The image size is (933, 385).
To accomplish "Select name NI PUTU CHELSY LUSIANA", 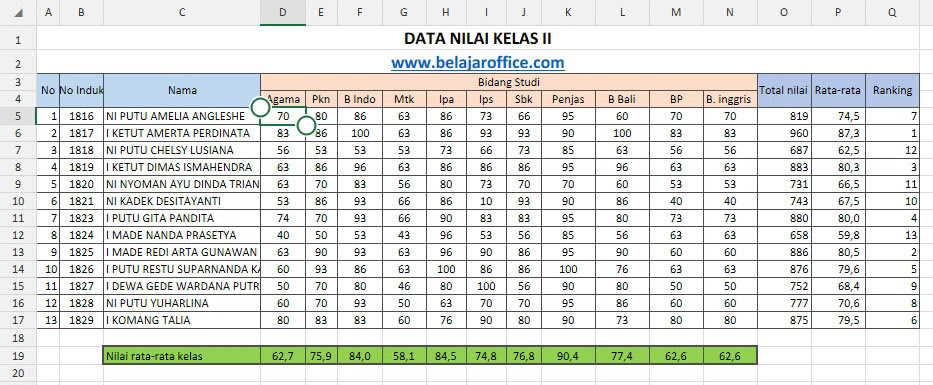I will (x=181, y=150).
